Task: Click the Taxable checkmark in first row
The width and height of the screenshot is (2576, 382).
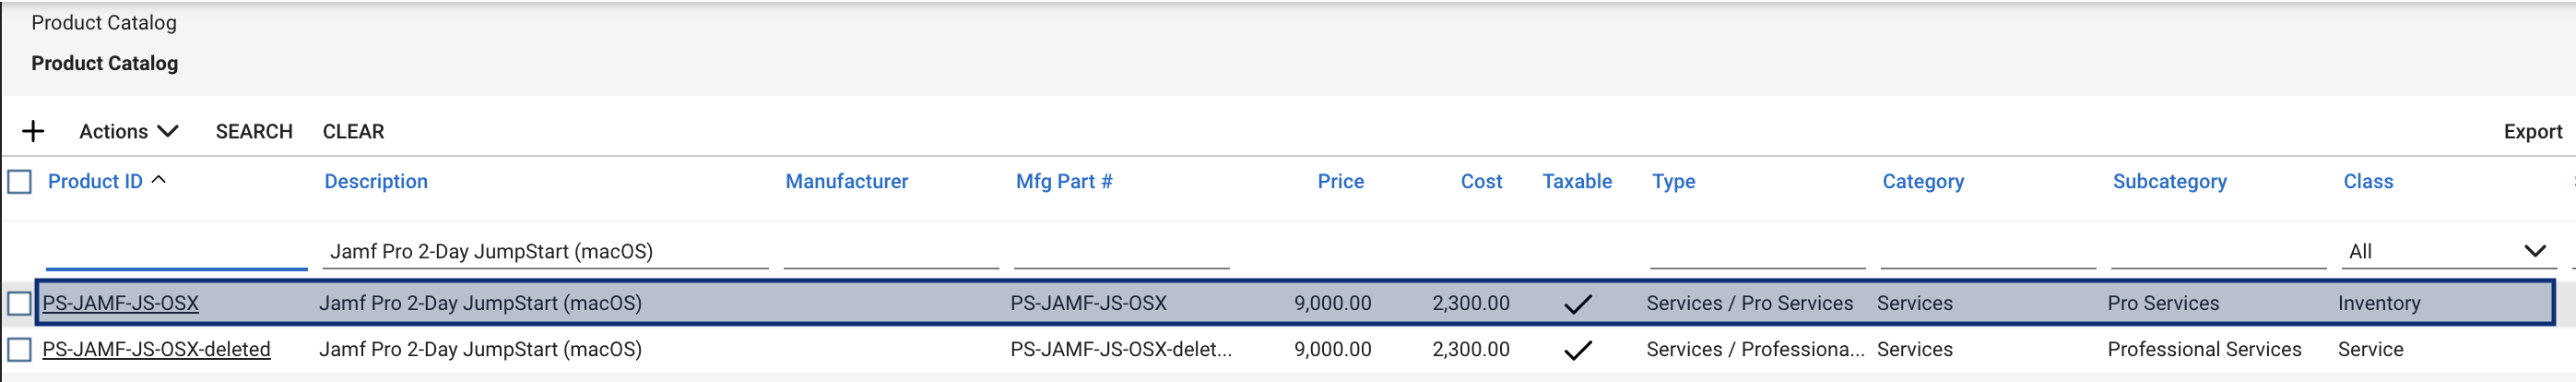Action: pyautogui.click(x=1577, y=304)
